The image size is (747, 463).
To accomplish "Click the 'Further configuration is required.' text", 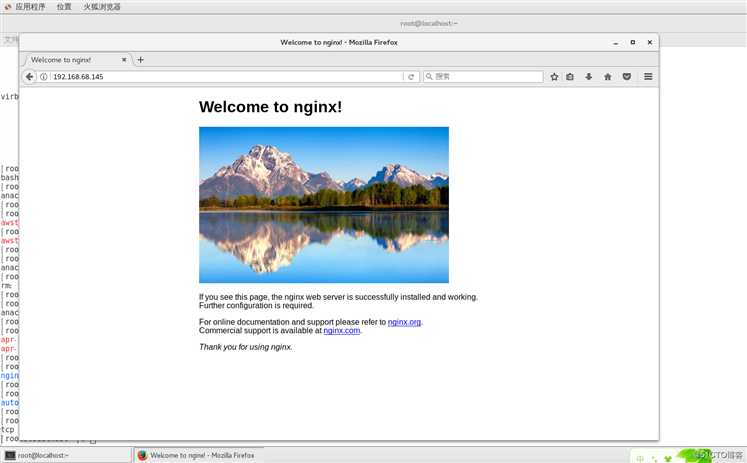I will pyautogui.click(x=256, y=305).
